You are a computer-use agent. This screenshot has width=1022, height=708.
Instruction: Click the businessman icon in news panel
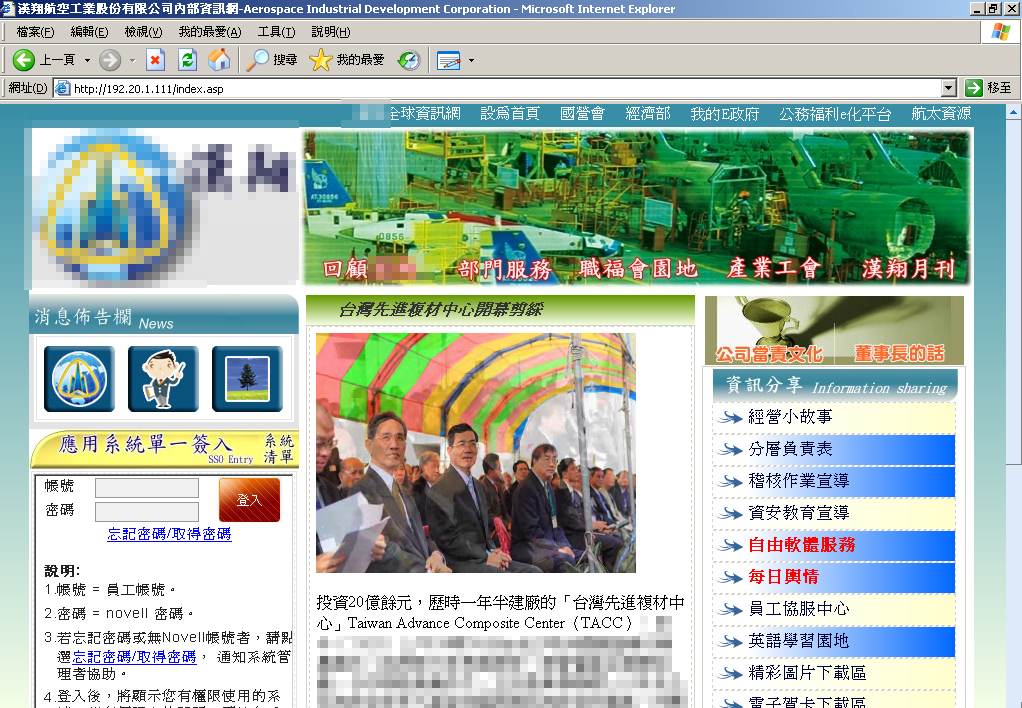pos(163,379)
